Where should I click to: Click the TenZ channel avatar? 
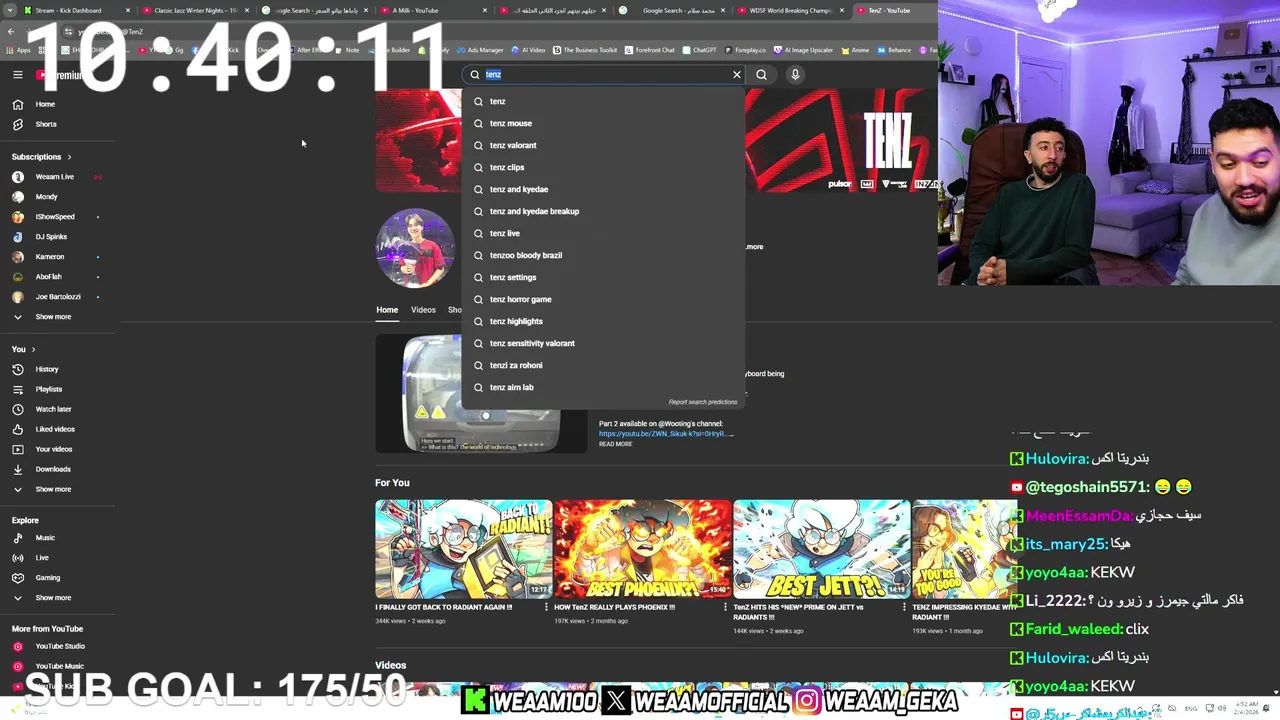tap(415, 248)
